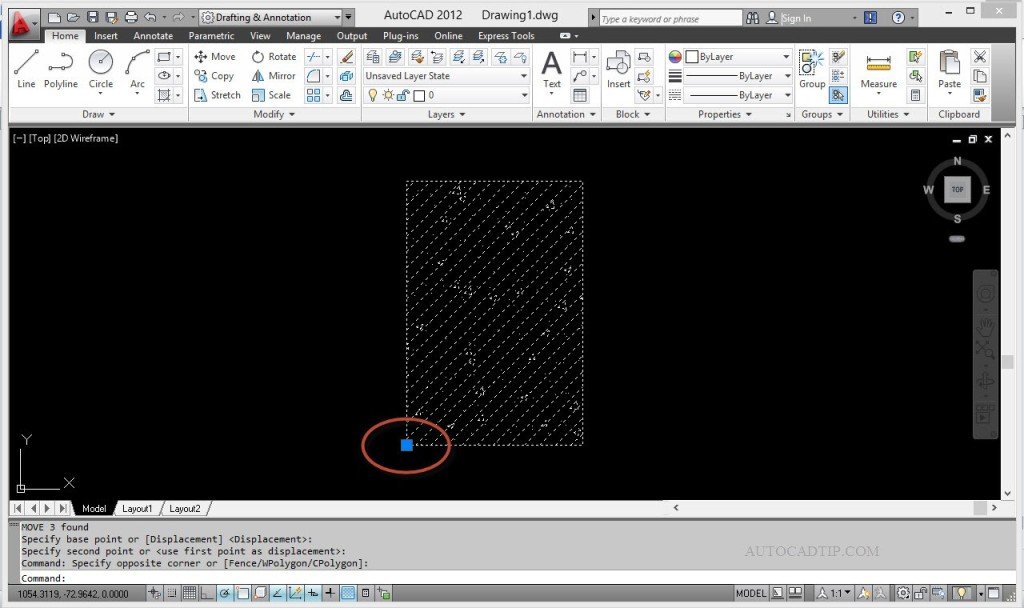Switch to the Parametric ribbon tab
1024x608 pixels.
tap(211, 36)
